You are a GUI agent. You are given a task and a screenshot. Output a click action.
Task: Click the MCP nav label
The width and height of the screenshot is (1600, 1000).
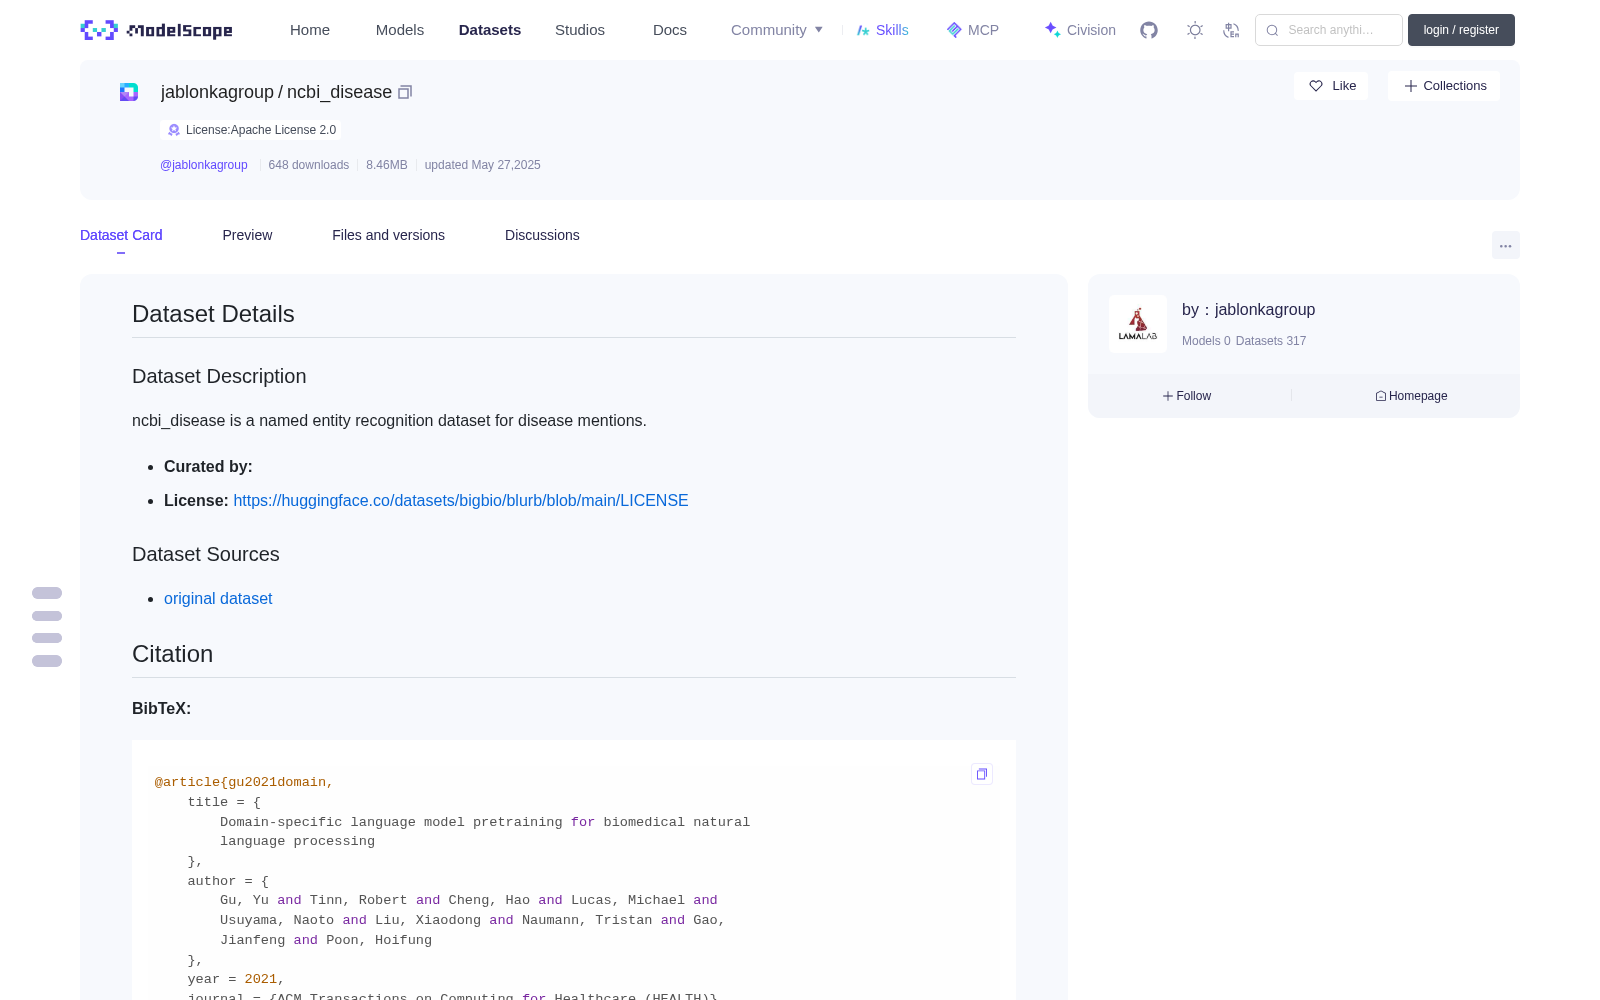(x=983, y=30)
